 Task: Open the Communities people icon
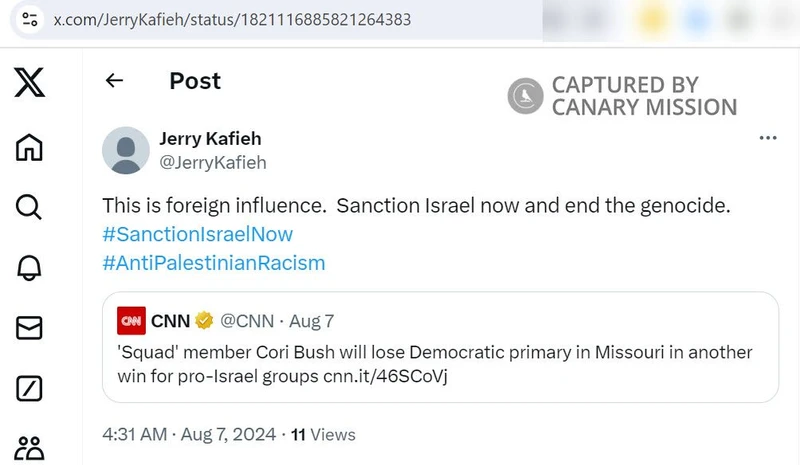(29, 447)
